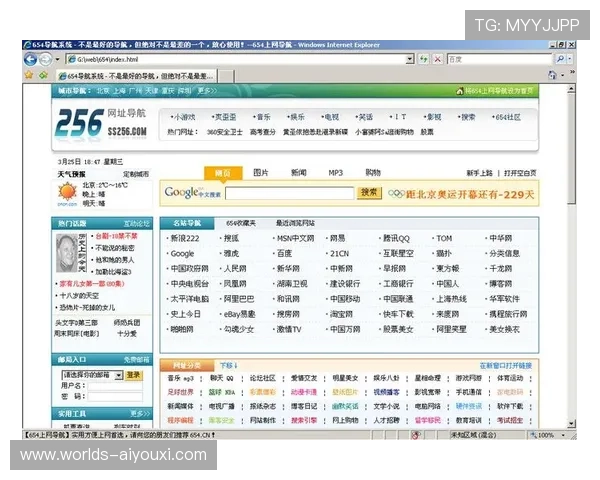Open the search provider dropdown arrow
The image size is (600, 480).
(x=569, y=59)
